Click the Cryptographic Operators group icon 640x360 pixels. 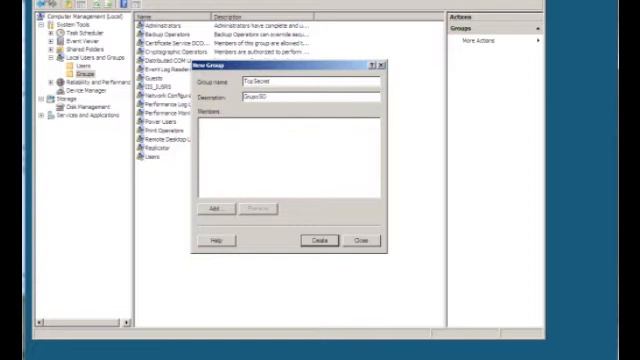pyautogui.click(x=140, y=52)
